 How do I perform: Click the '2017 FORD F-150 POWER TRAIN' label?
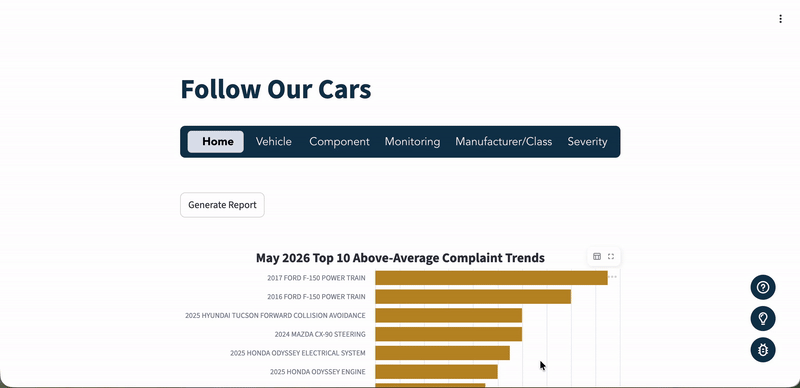pyautogui.click(x=316, y=278)
